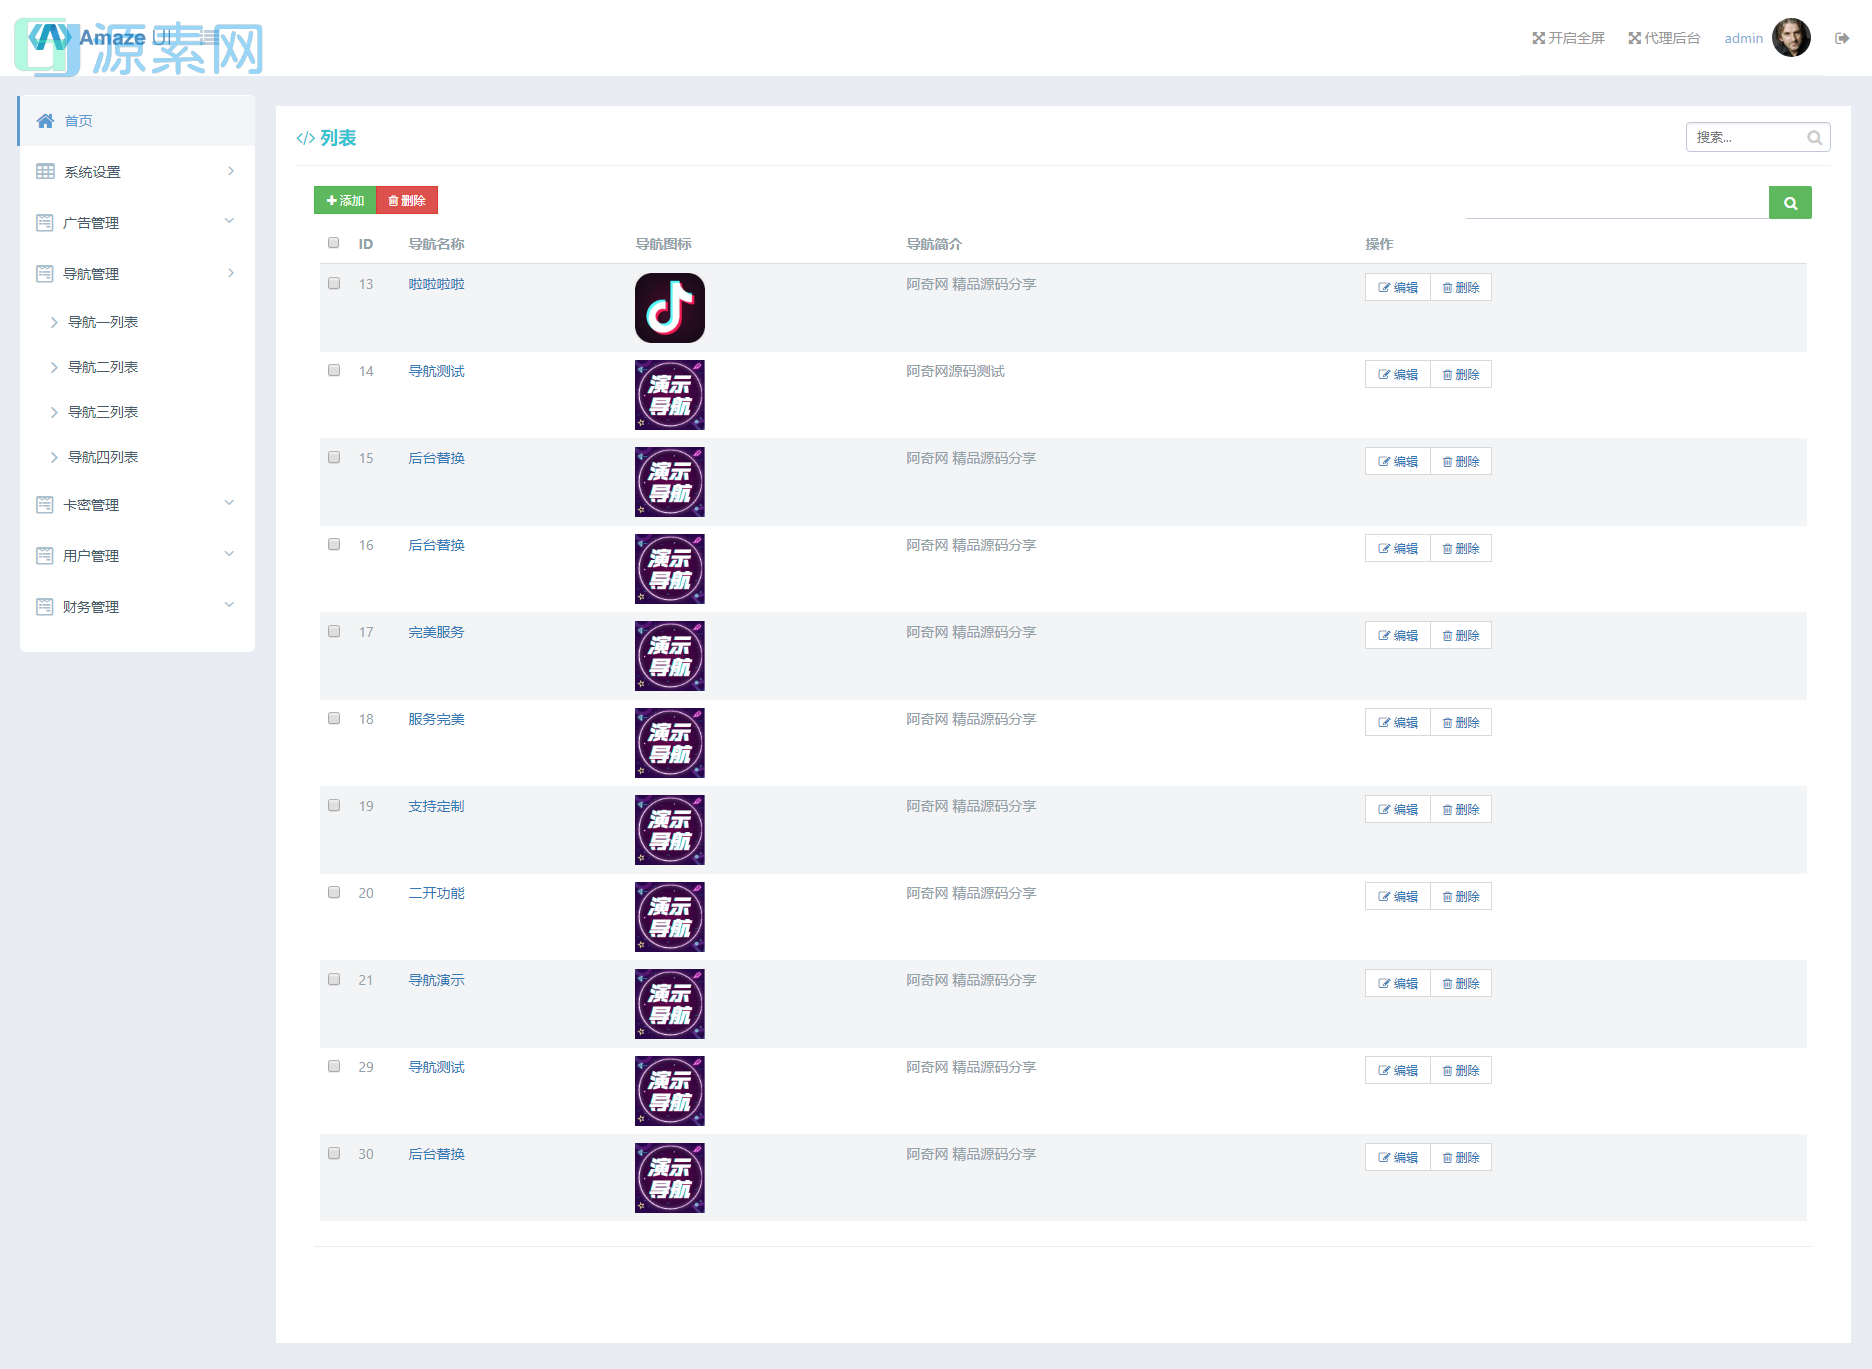Enable fullscreen via 开启全屏
Image resolution: width=1872 pixels, height=1369 pixels.
pos(1568,38)
